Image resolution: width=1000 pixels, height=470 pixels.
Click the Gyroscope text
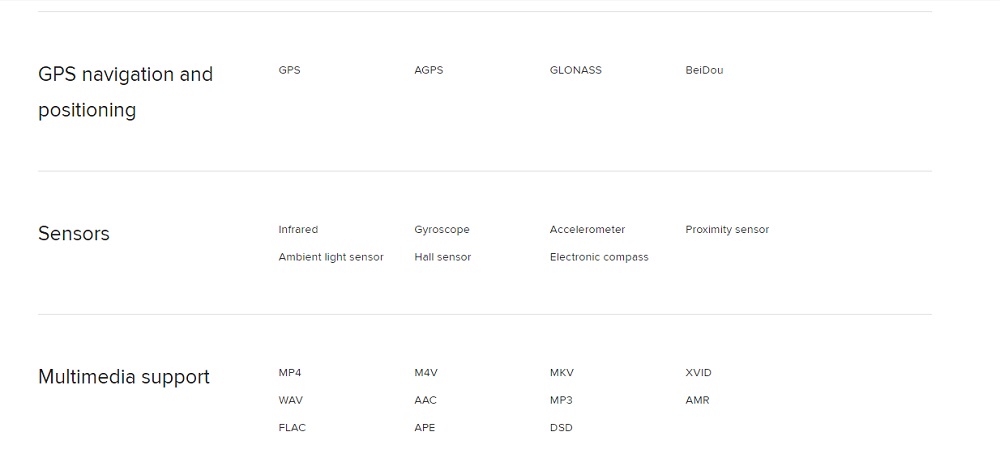[441, 230]
